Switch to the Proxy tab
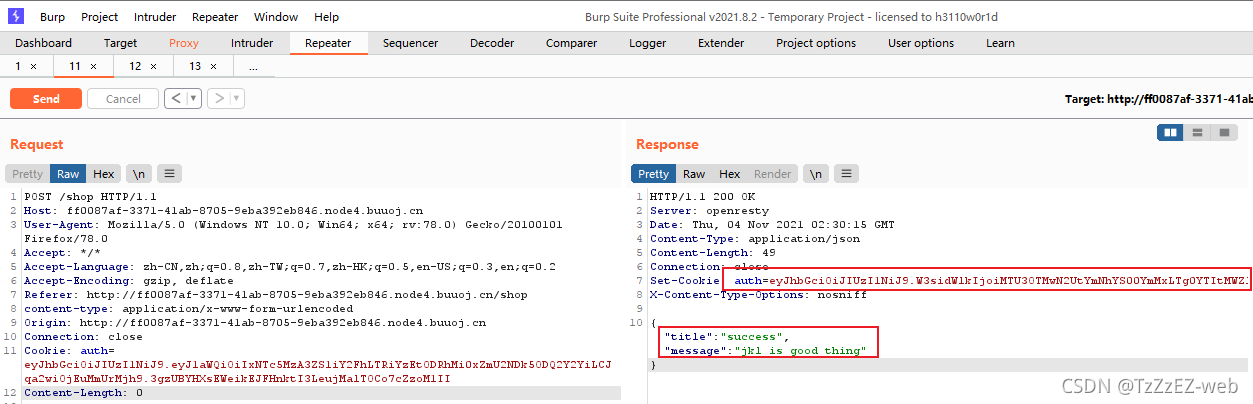The height and width of the screenshot is (404, 1253). pyautogui.click(x=184, y=43)
